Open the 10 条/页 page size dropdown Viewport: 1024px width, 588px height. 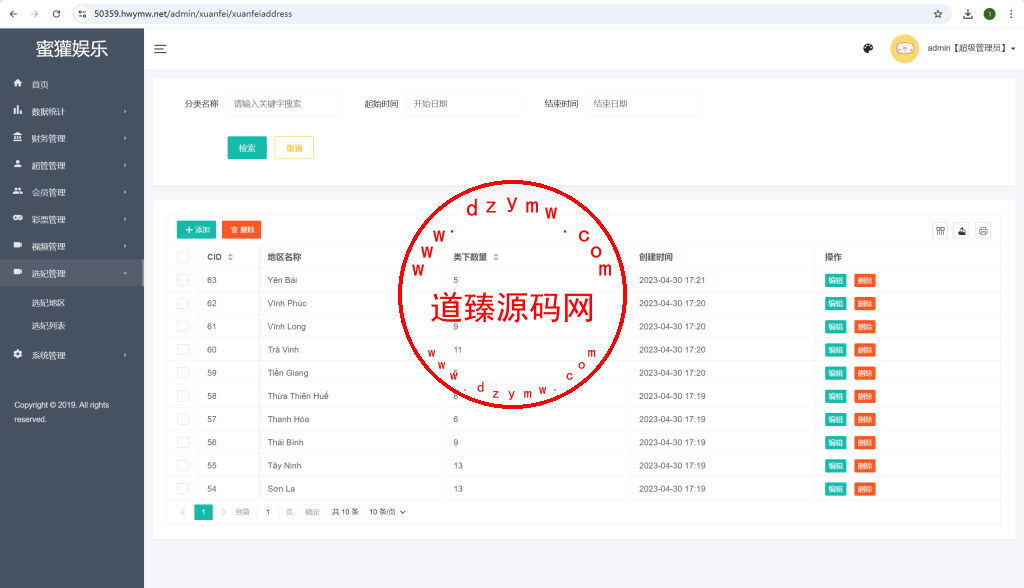tap(387, 512)
